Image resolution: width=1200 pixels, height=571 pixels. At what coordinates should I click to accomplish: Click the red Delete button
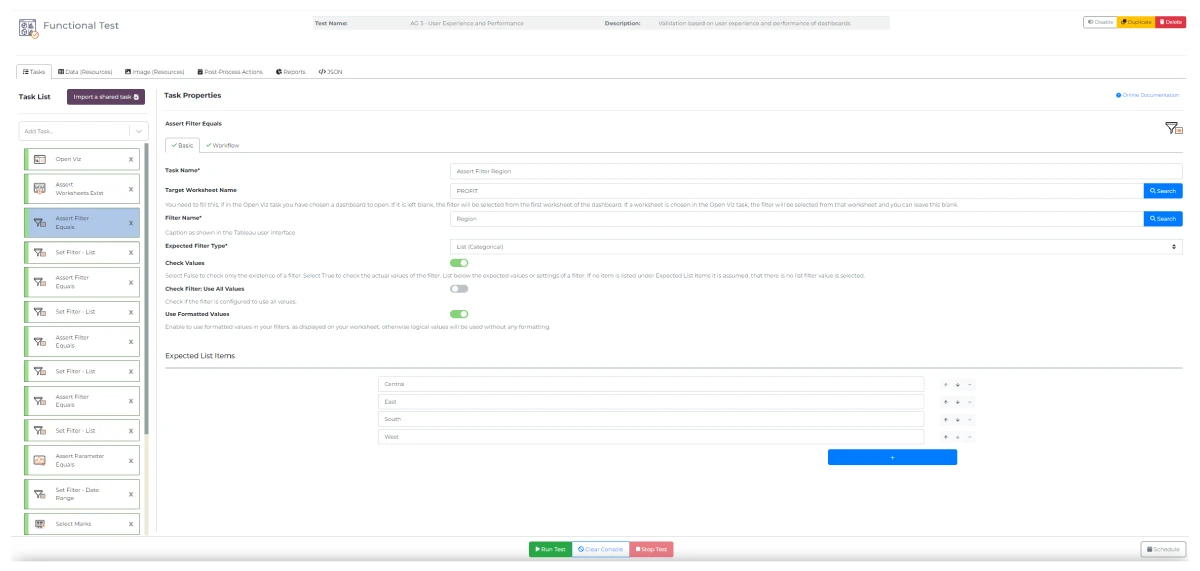tap(1170, 22)
